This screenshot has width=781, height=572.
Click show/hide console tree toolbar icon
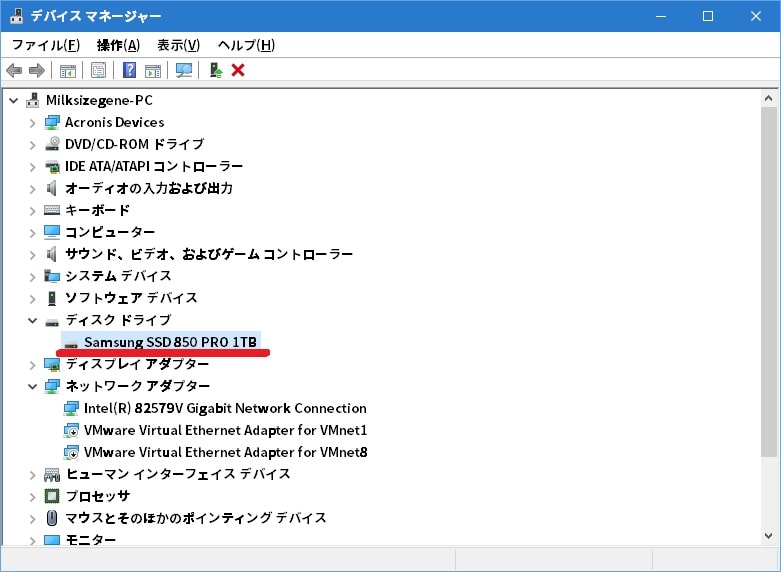pos(68,70)
